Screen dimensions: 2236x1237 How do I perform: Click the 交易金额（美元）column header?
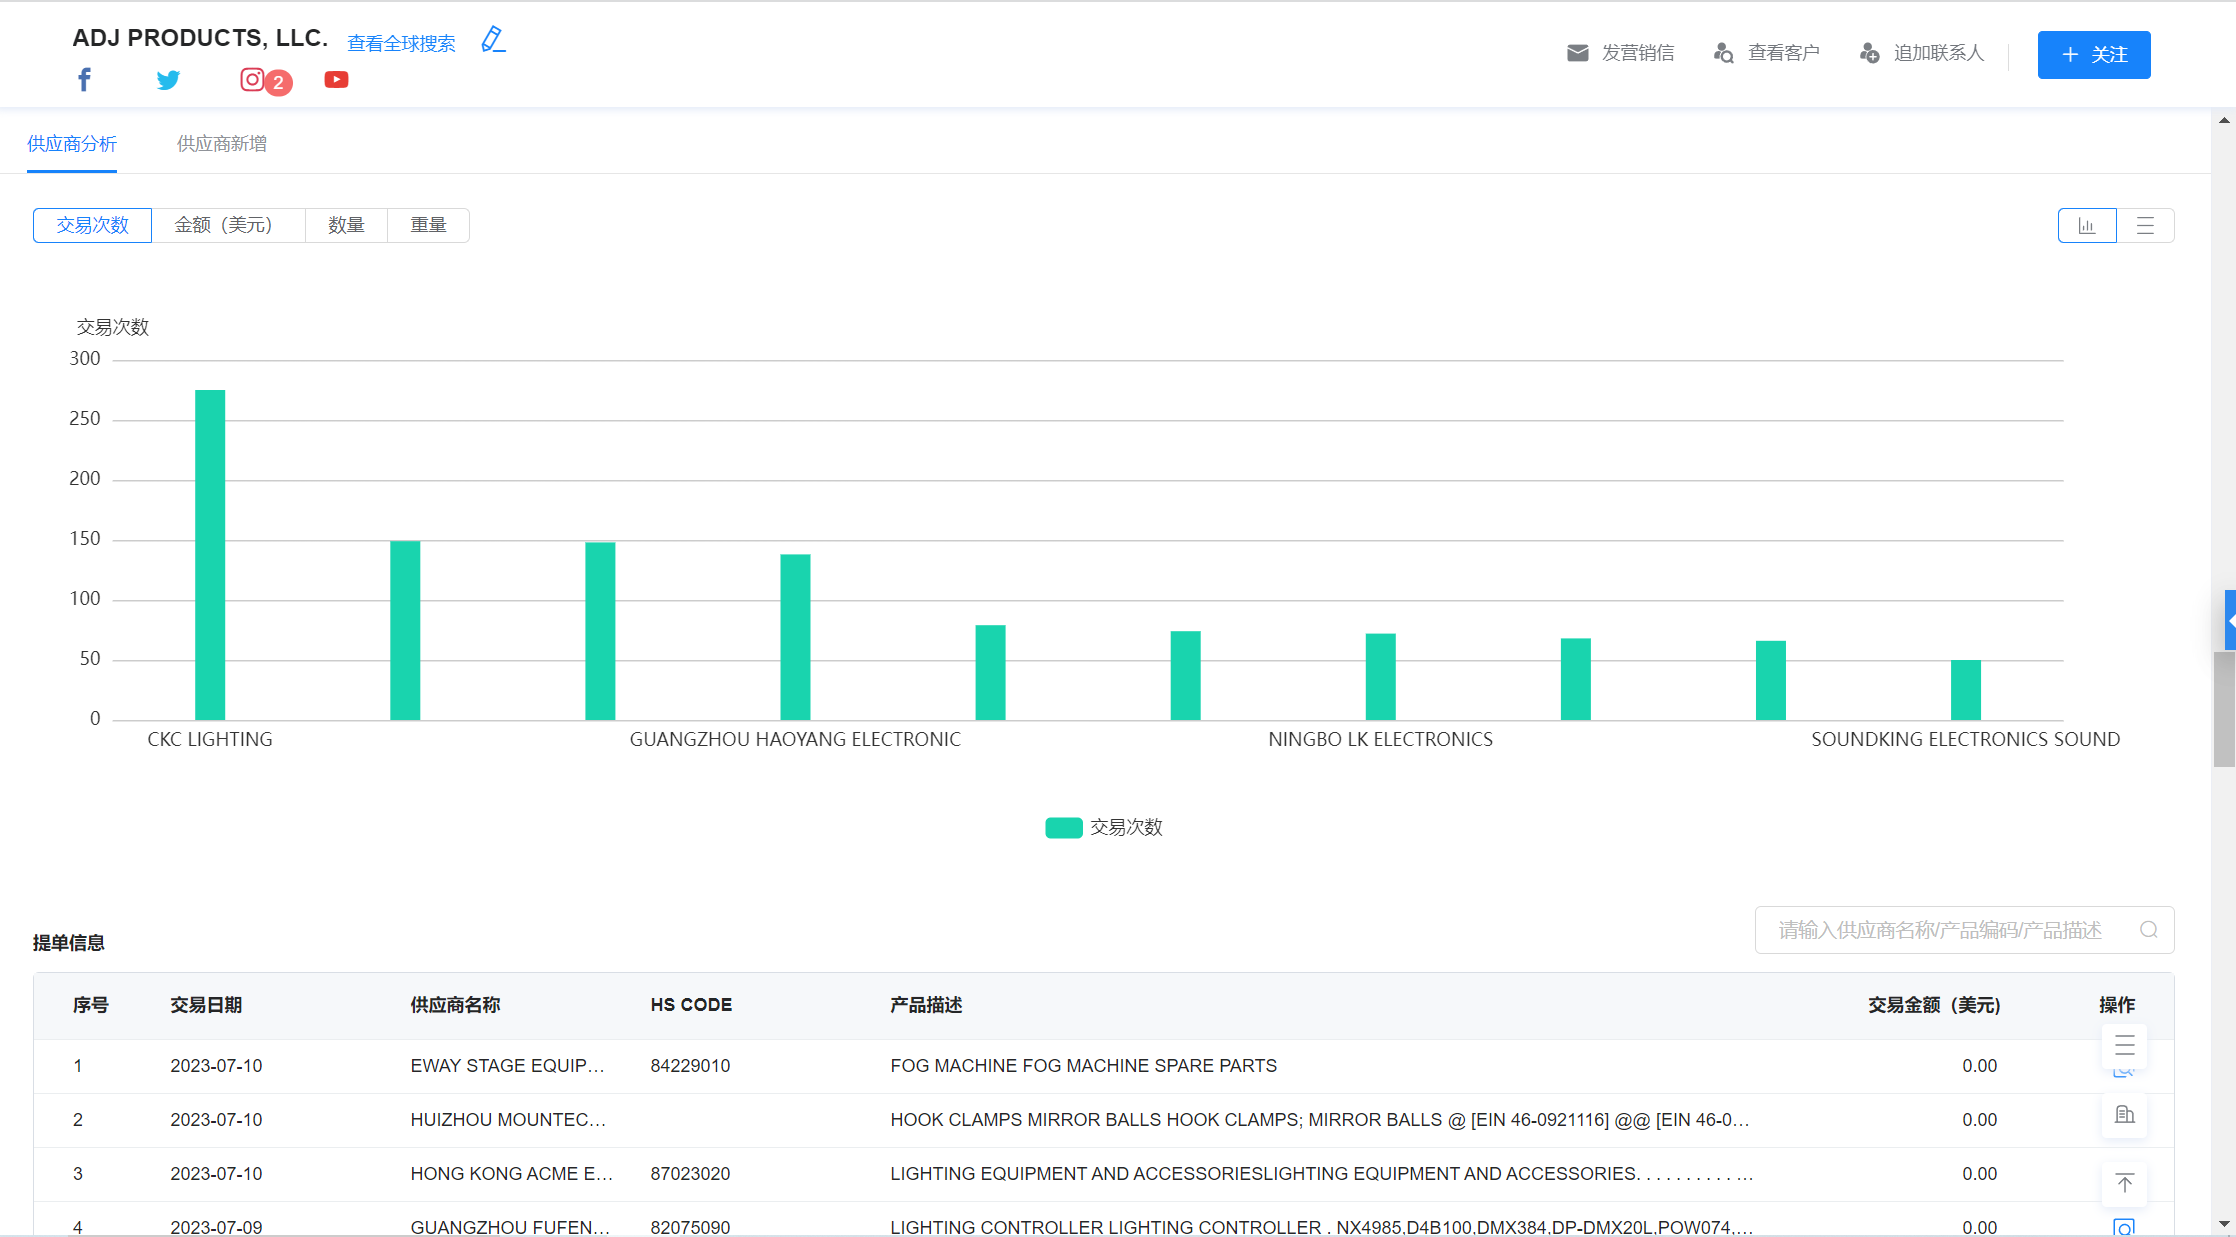coord(1934,1005)
